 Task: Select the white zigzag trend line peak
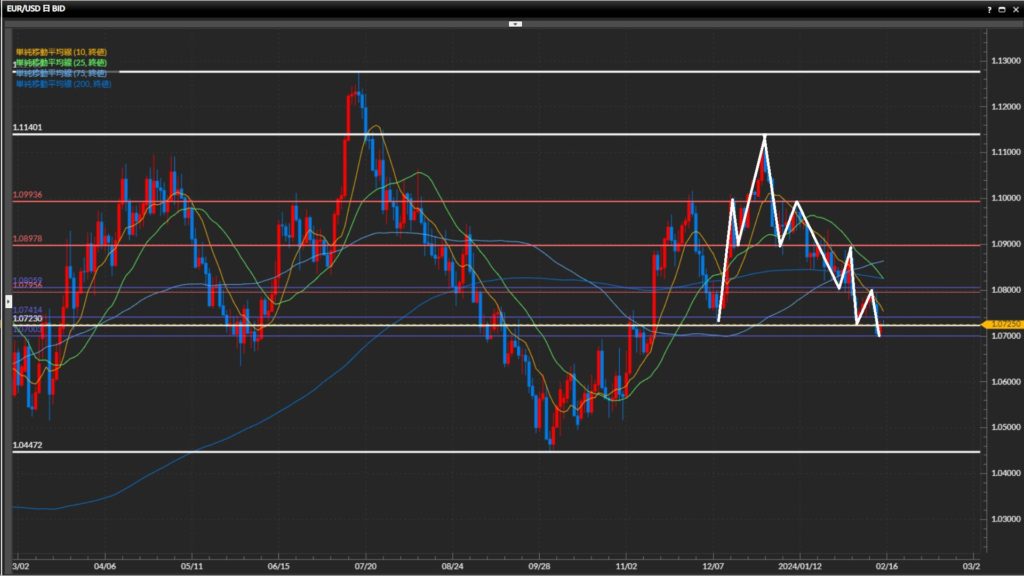[x=764, y=136]
